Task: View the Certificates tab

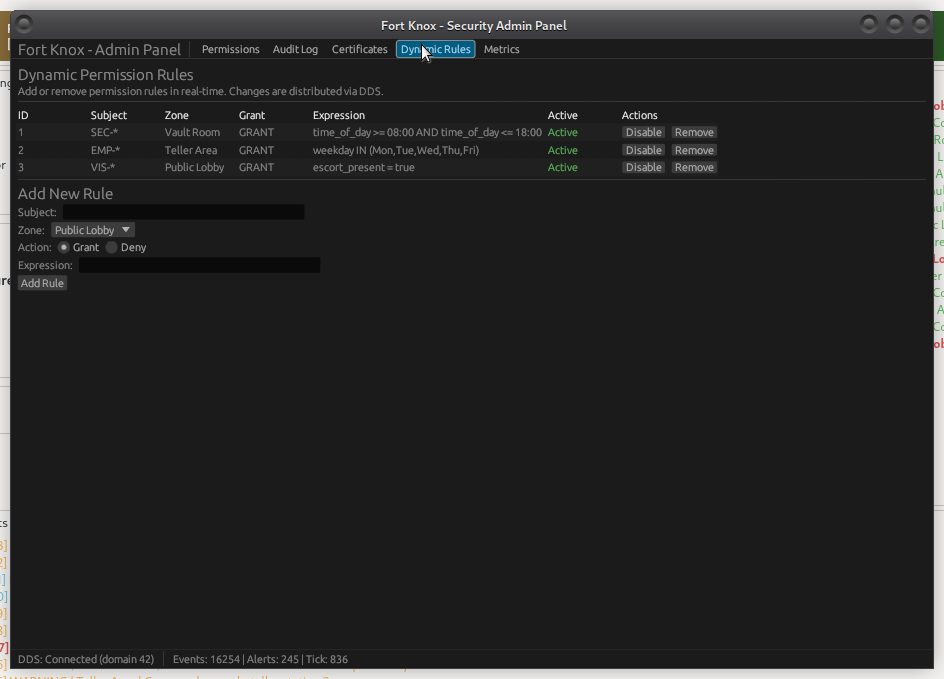Action: (359, 49)
